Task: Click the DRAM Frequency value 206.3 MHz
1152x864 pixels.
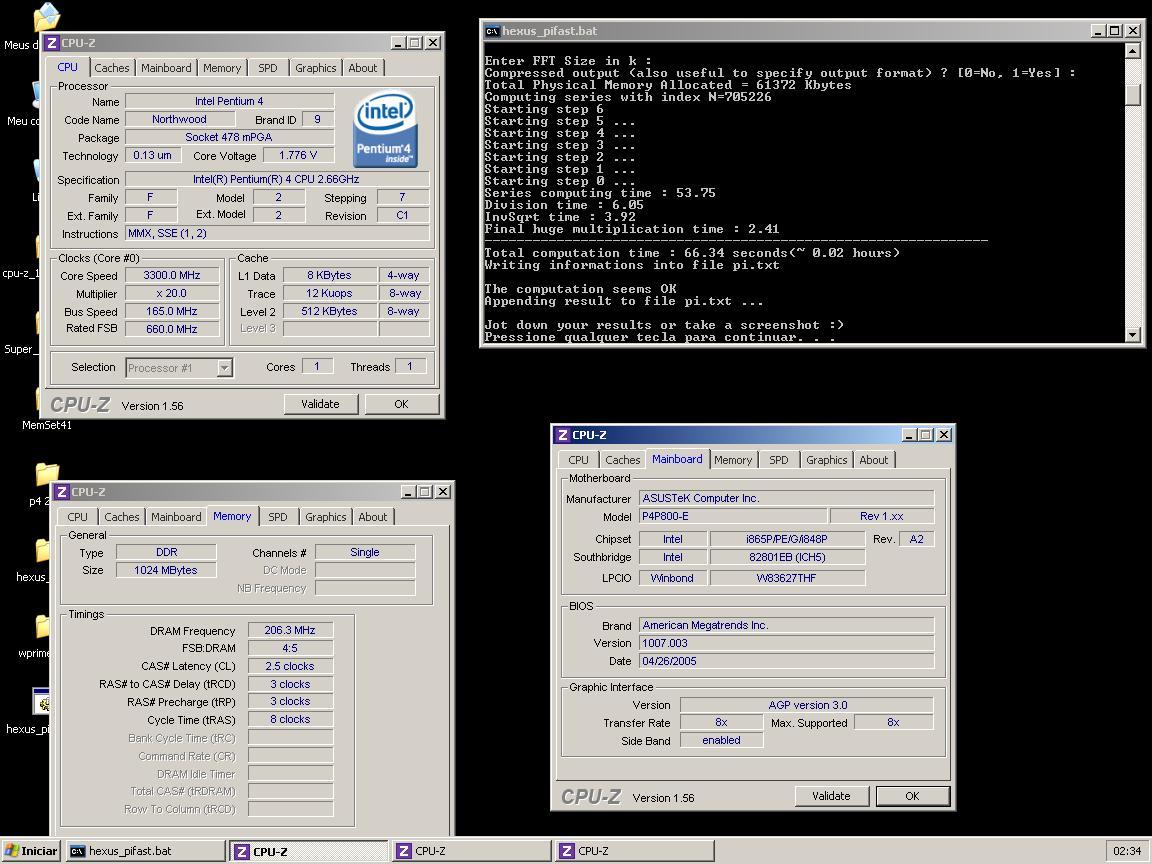Action: click(290, 630)
